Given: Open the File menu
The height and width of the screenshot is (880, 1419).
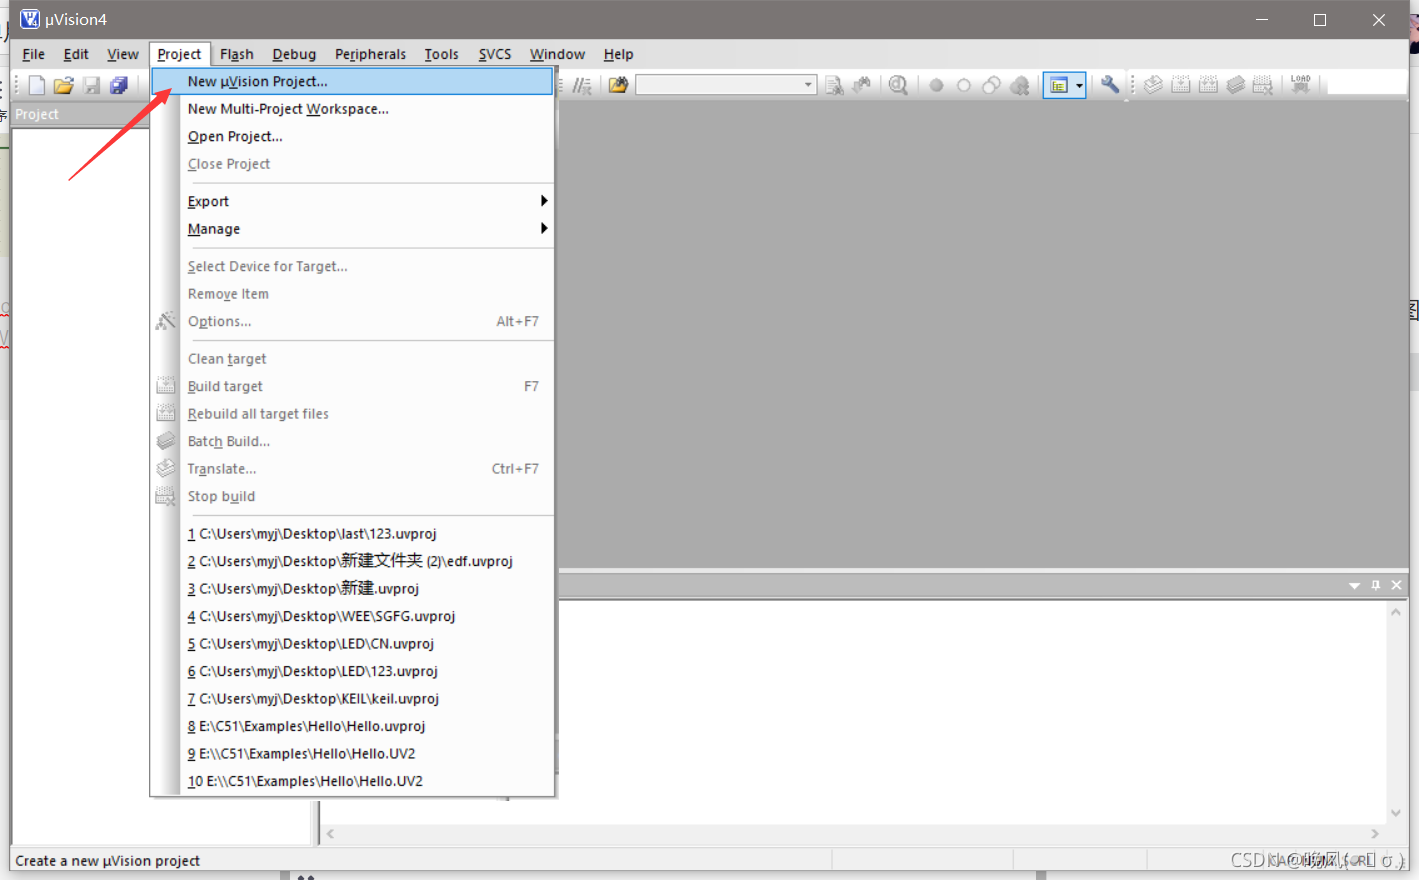Looking at the screenshot, I should [33, 54].
